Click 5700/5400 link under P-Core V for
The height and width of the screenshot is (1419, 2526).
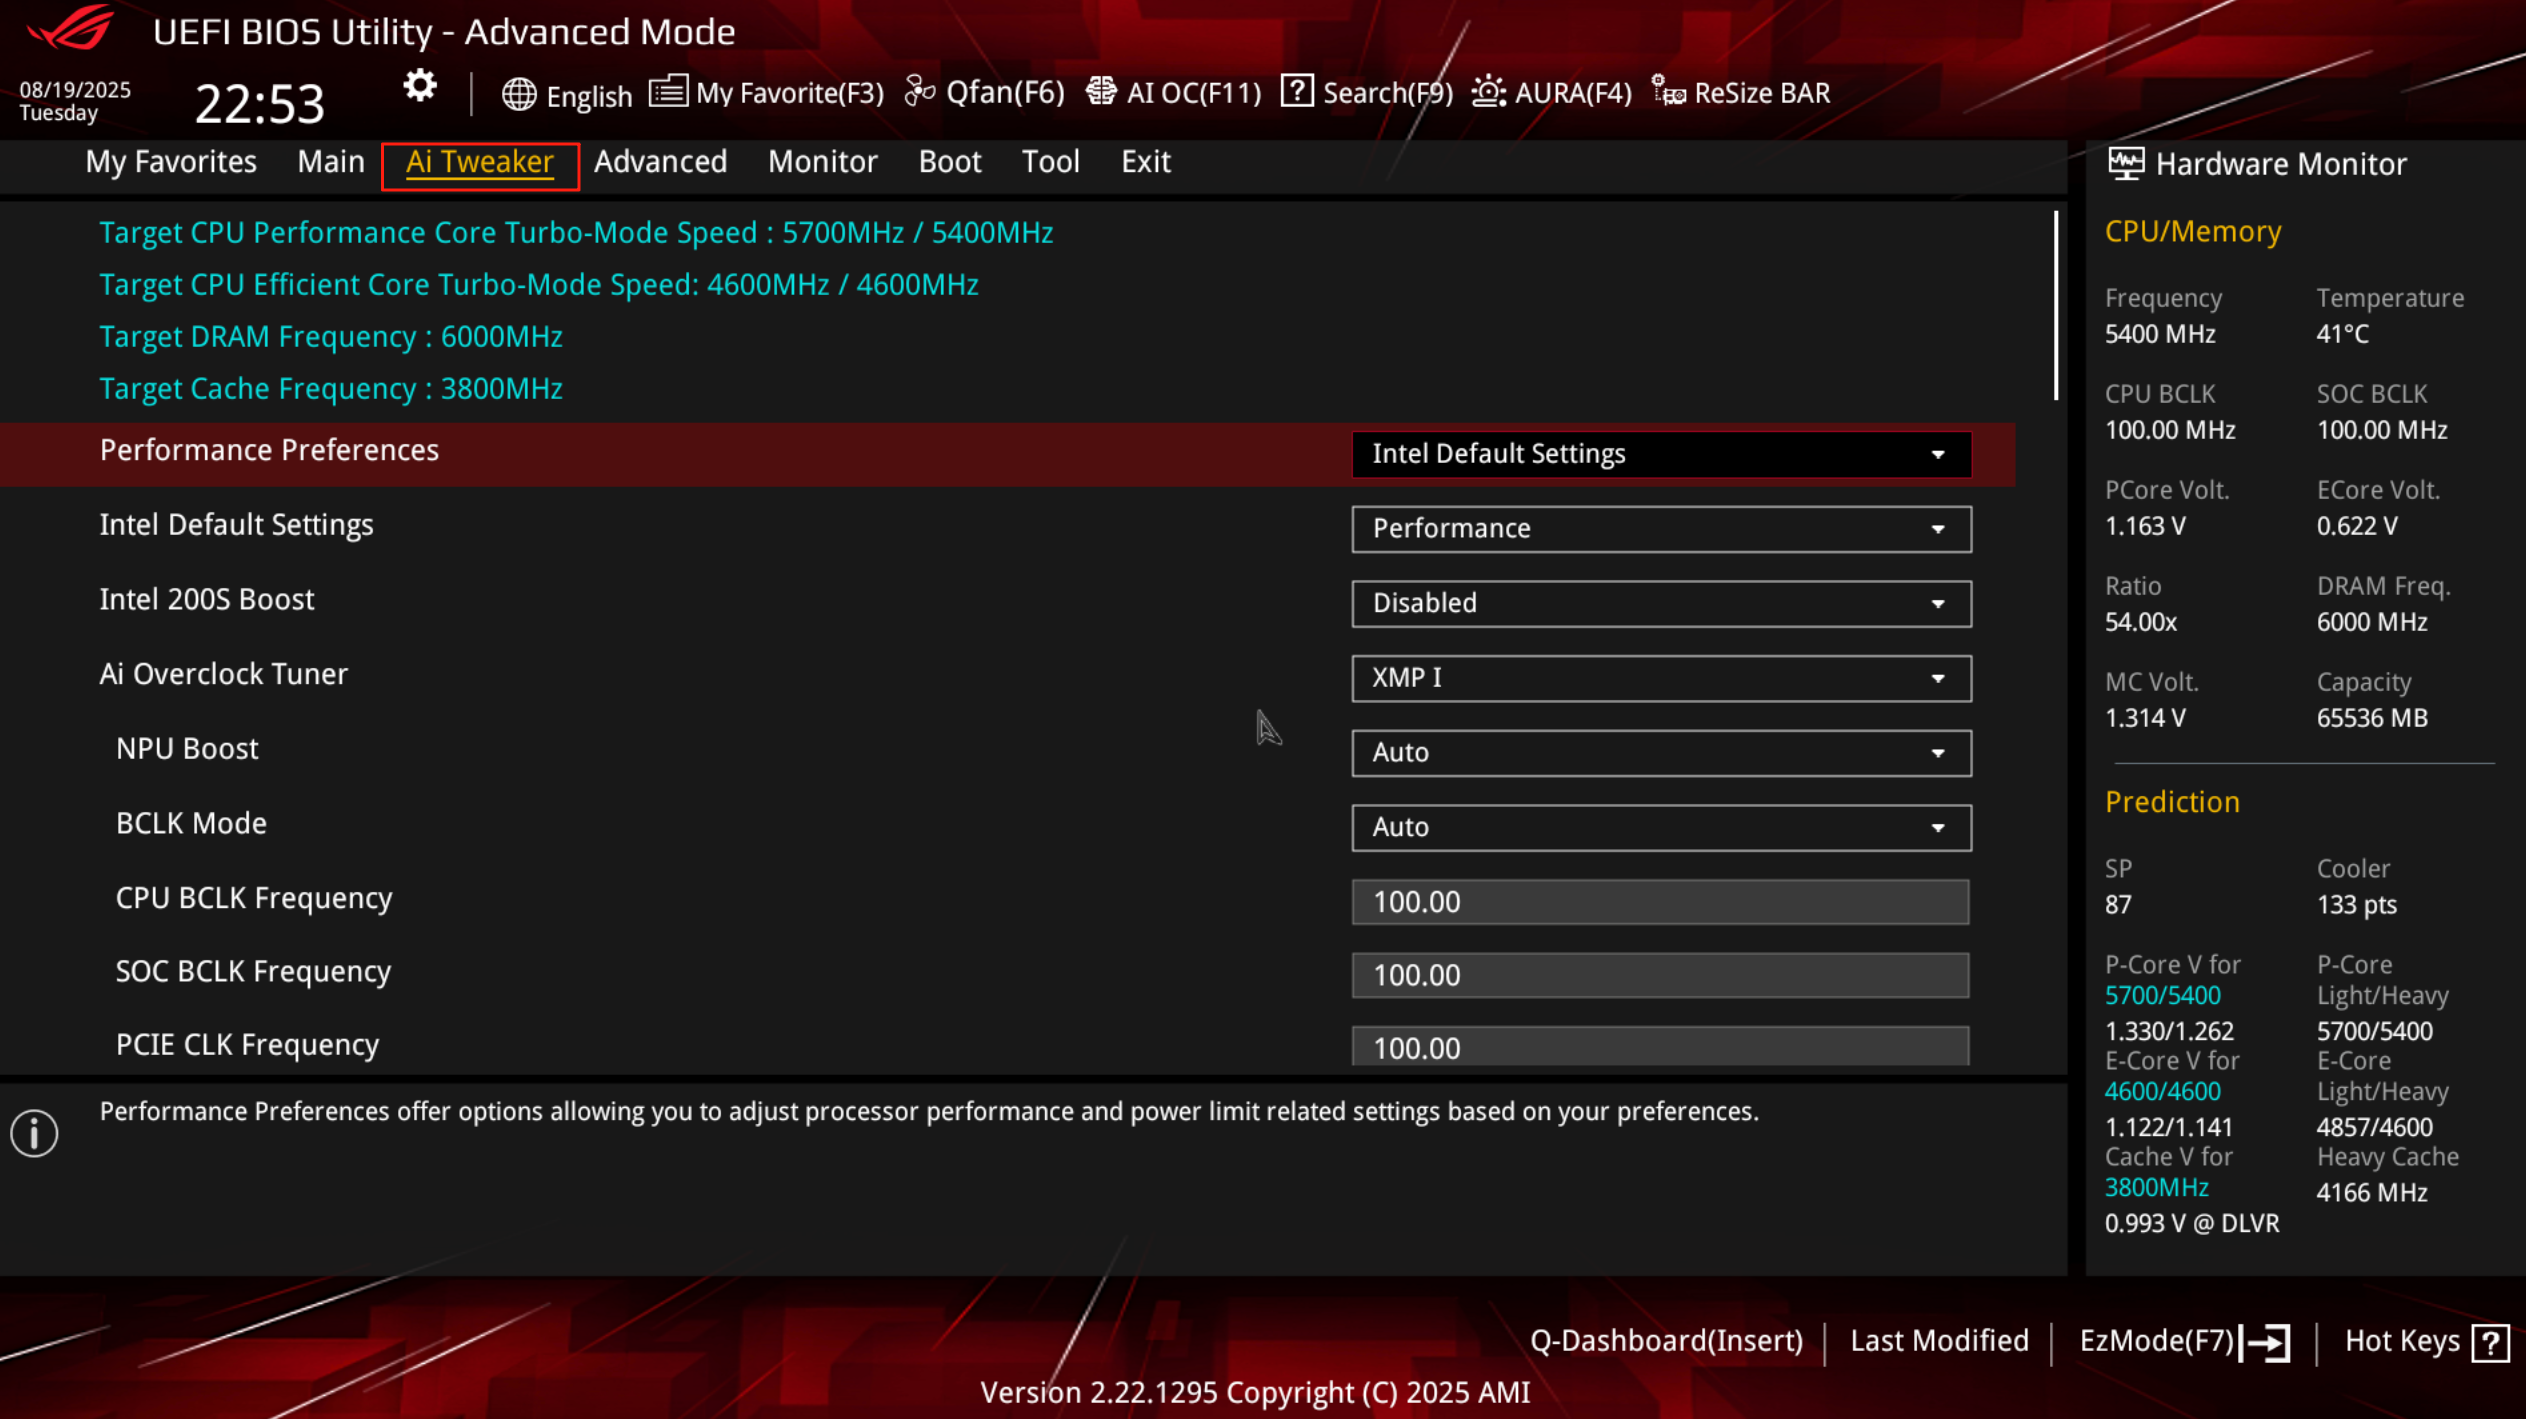pos(2162,996)
